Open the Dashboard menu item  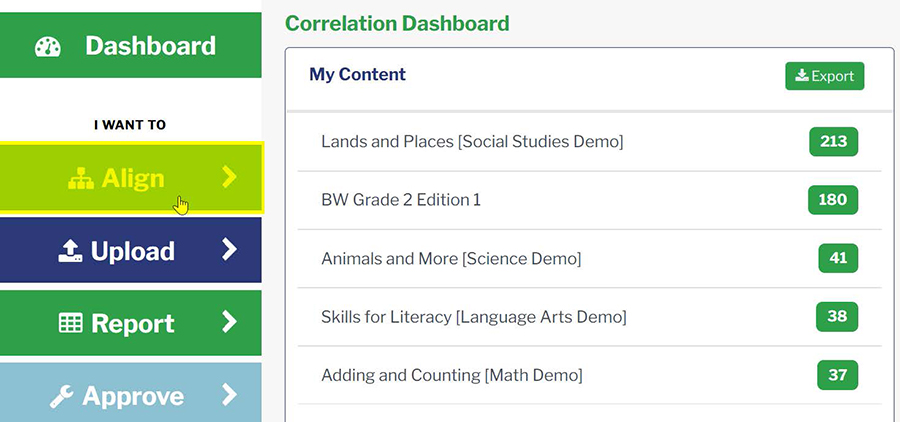[150, 46]
